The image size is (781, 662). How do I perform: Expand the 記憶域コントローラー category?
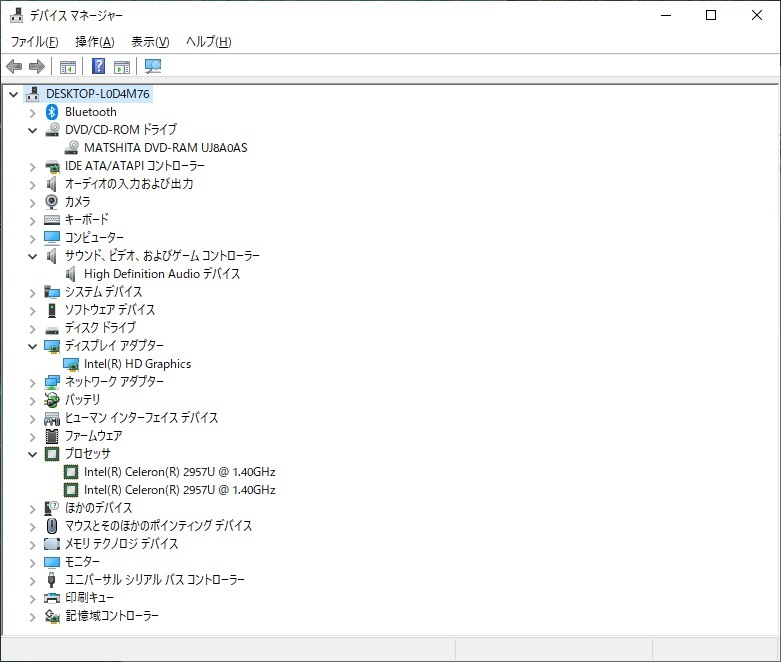(x=32, y=617)
